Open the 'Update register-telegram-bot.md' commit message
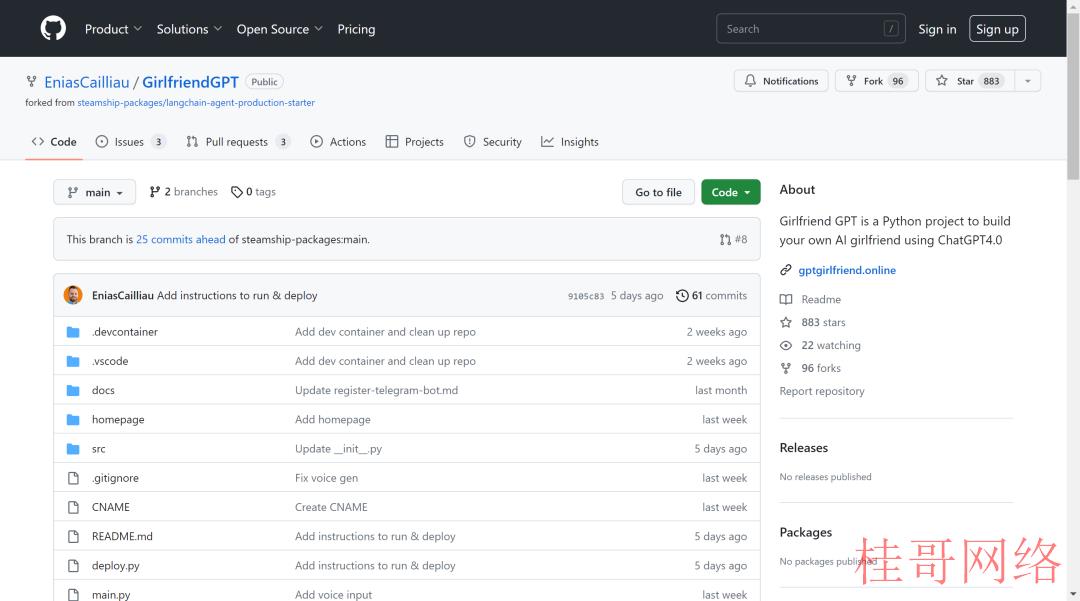Image resolution: width=1080 pixels, height=601 pixels. [x=376, y=390]
